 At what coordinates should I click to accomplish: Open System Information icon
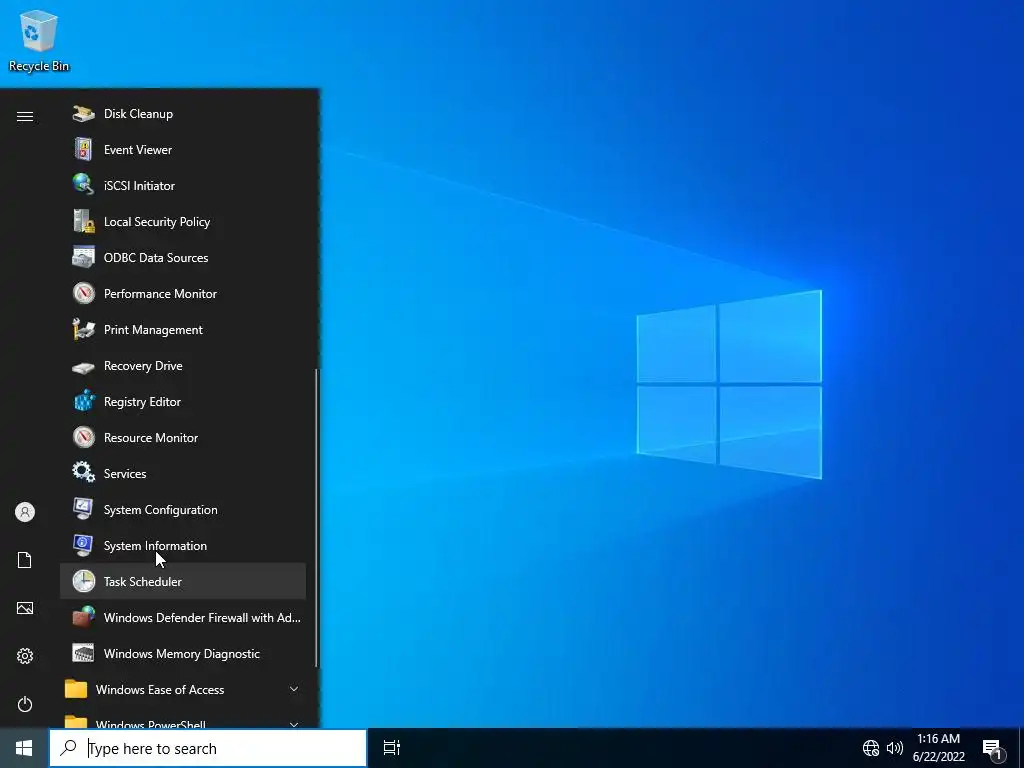point(84,545)
